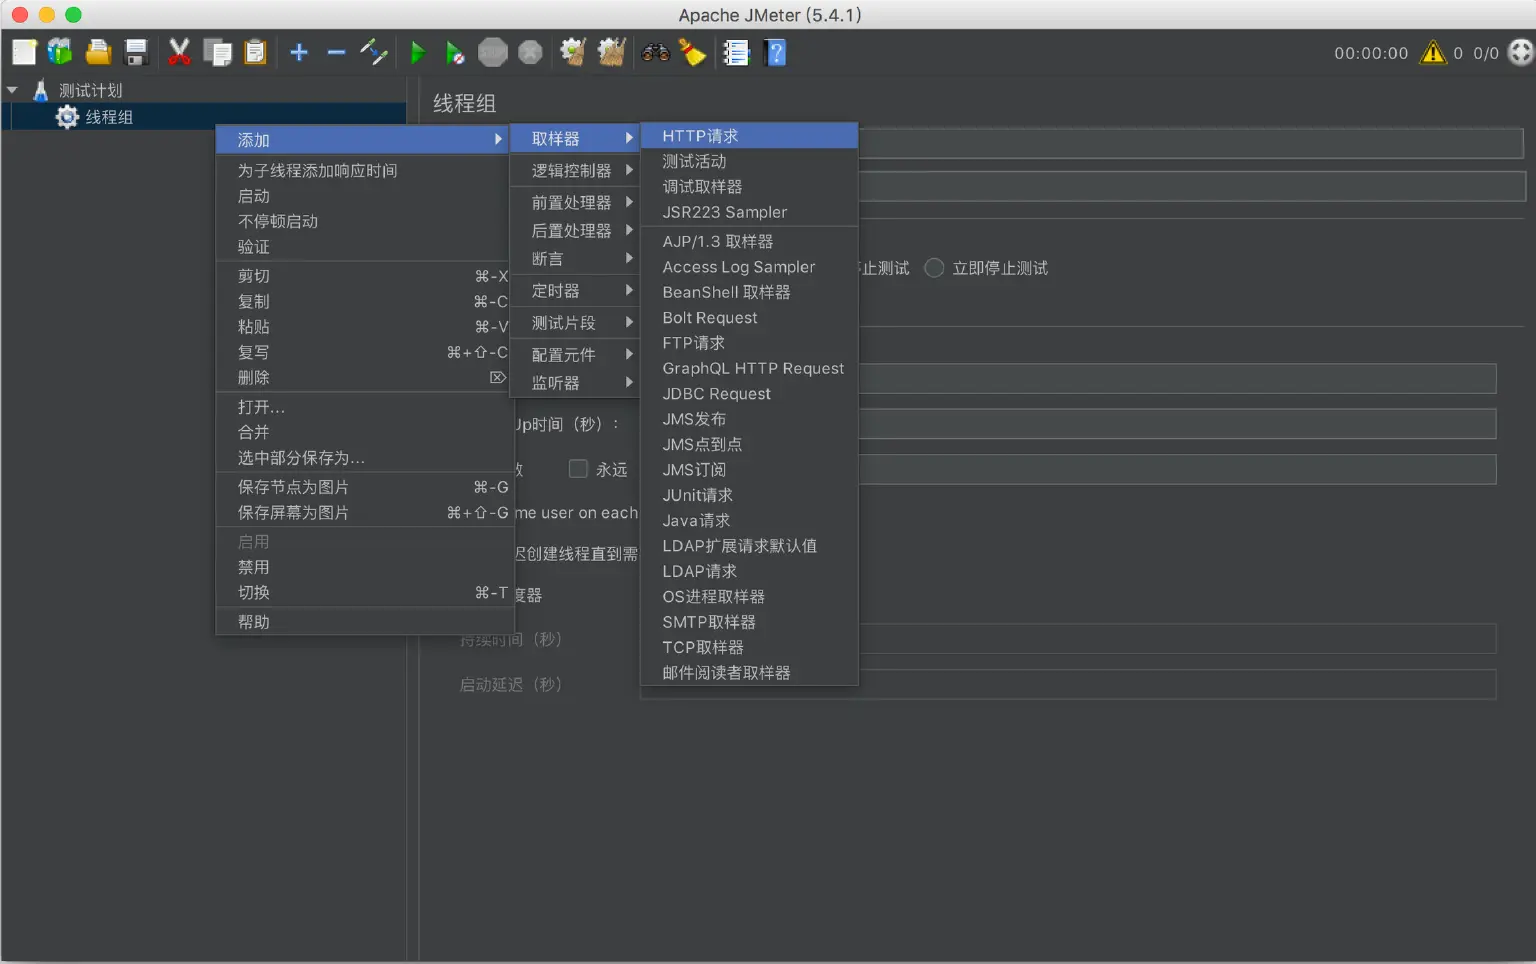
Task: Check the 永远 loop checkbox
Action: pyautogui.click(x=578, y=468)
